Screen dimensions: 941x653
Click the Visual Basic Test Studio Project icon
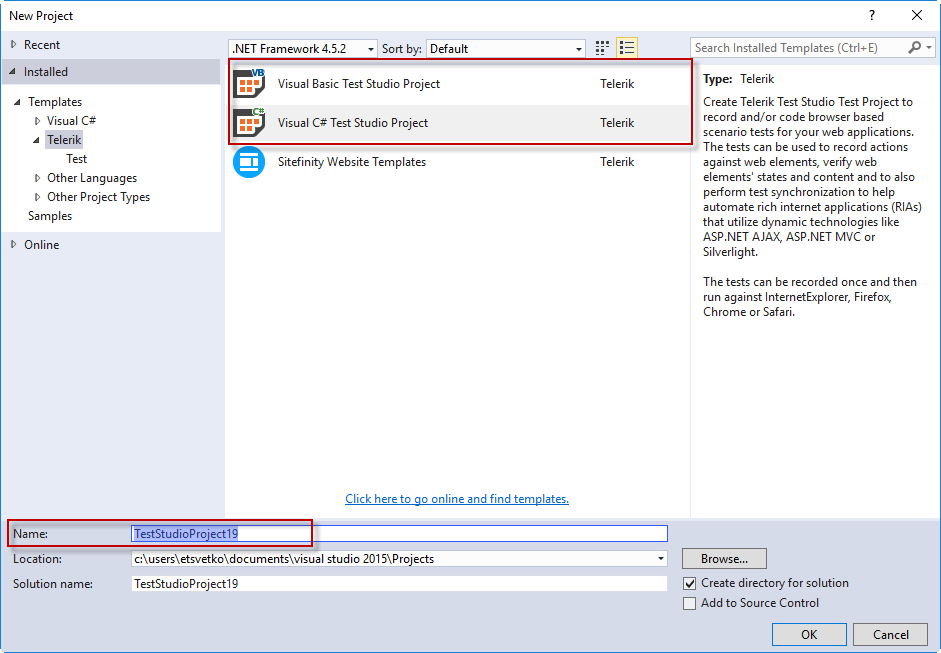pyautogui.click(x=249, y=83)
